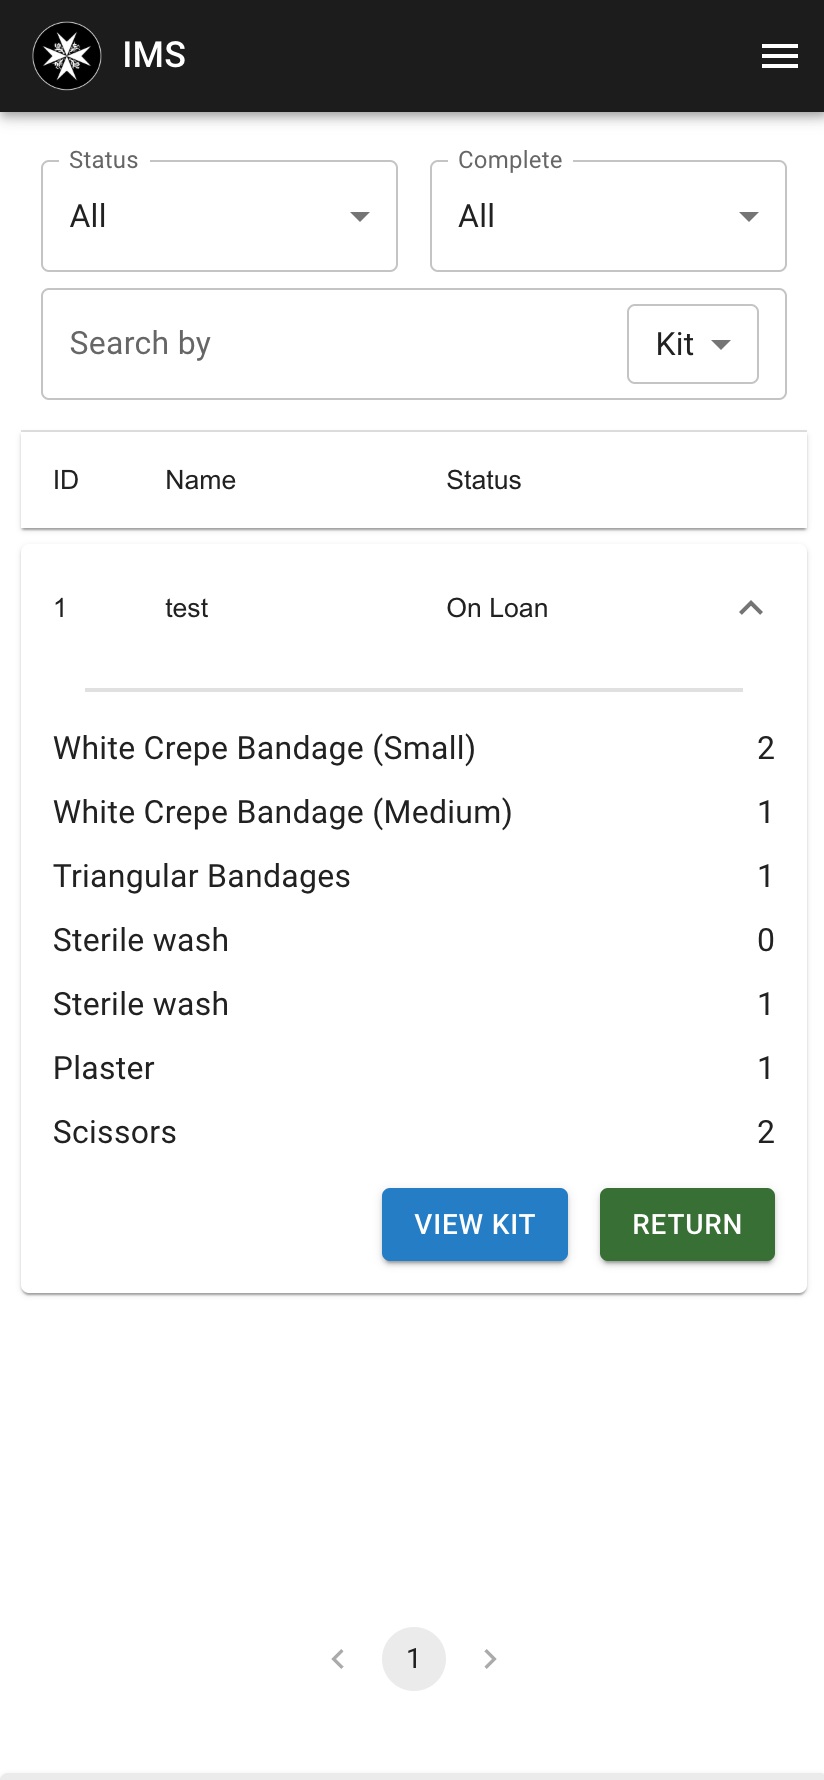The width and height of the screenshot is (824, 1780).
Task: Go to next page arrow
Action: (x=490, y=1659)
